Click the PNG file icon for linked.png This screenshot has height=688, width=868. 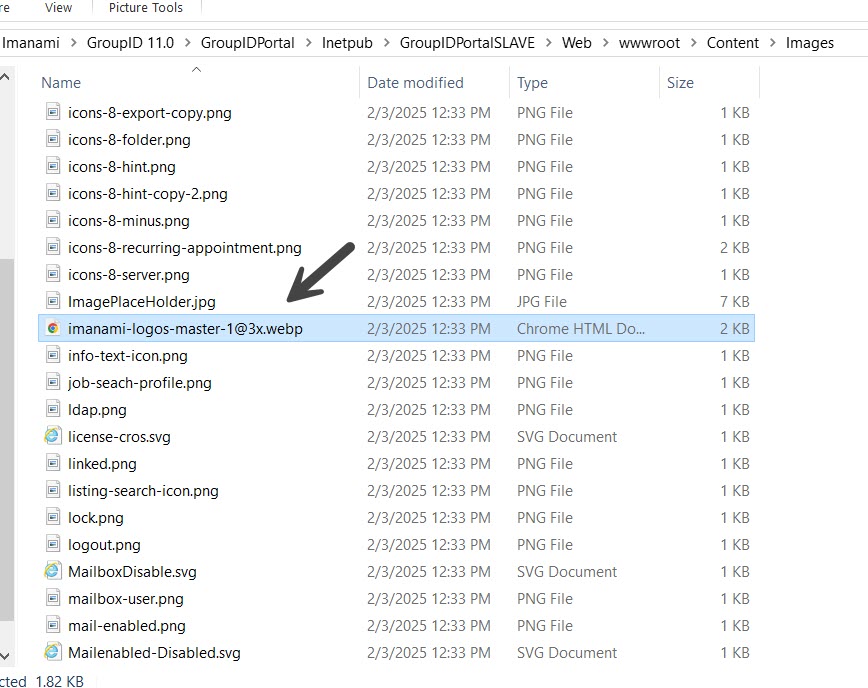coord(52,463)
